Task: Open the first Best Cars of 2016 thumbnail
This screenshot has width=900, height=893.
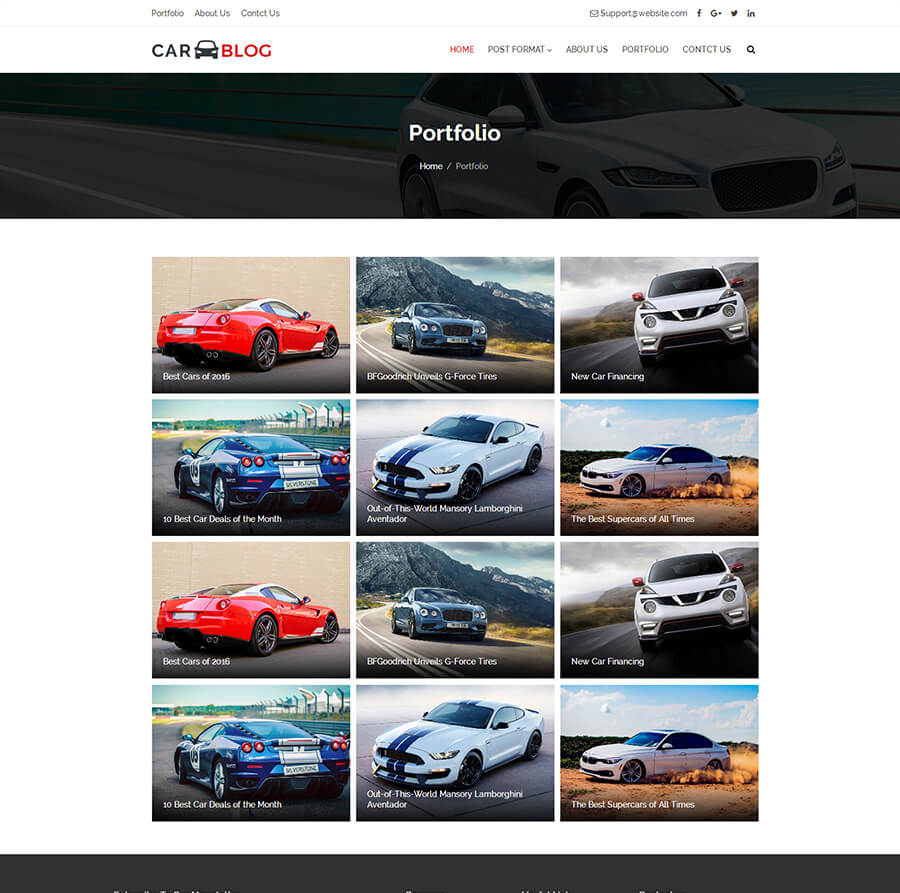Action: pos(251,325)
